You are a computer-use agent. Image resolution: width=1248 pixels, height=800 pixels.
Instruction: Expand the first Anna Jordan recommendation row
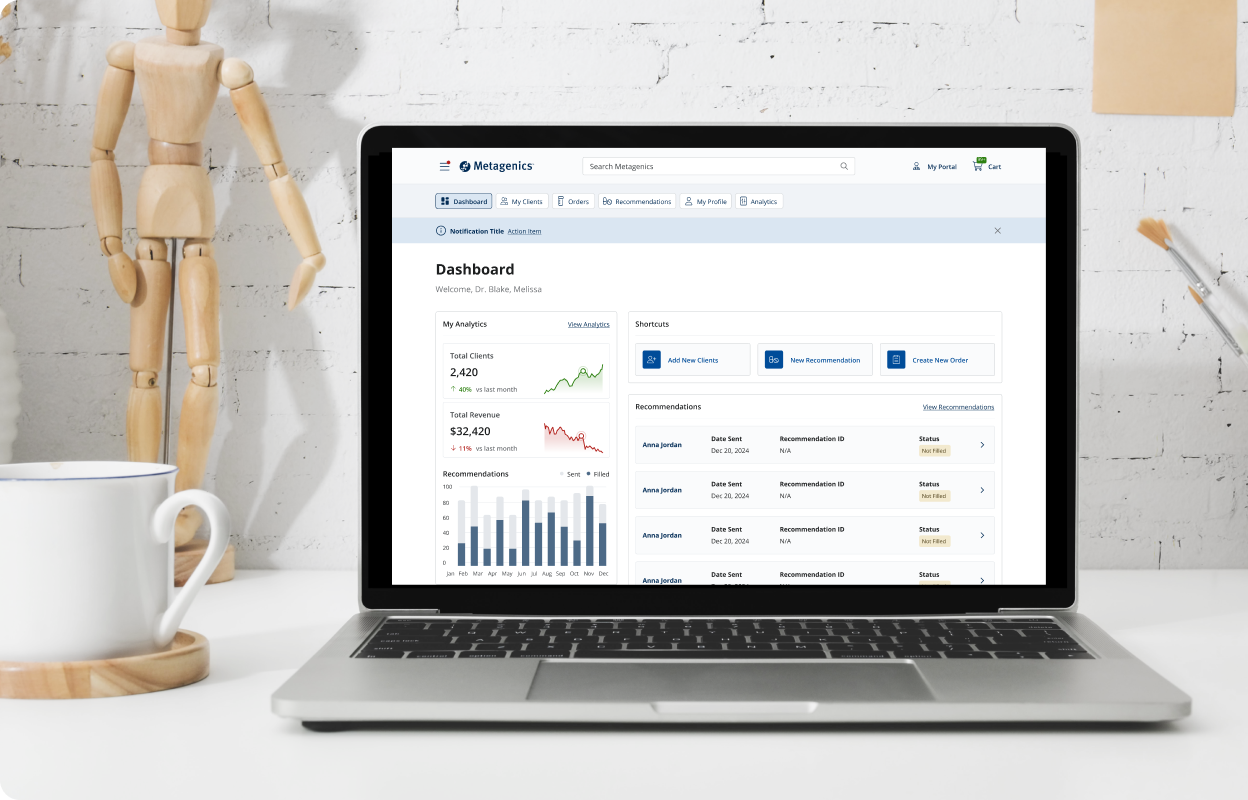(x=982, y=445)
